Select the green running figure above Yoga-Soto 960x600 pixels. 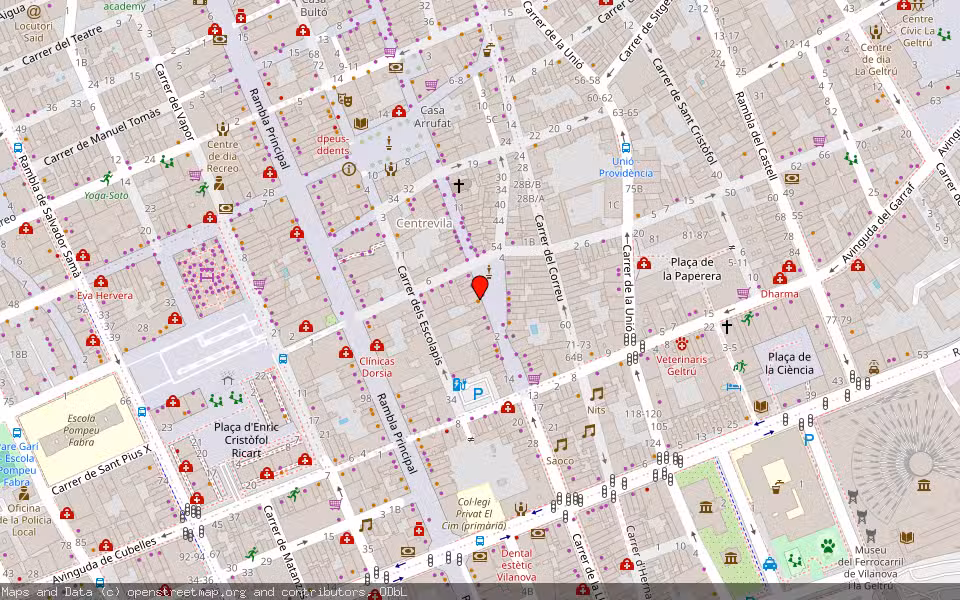click(x=107, y=178)
